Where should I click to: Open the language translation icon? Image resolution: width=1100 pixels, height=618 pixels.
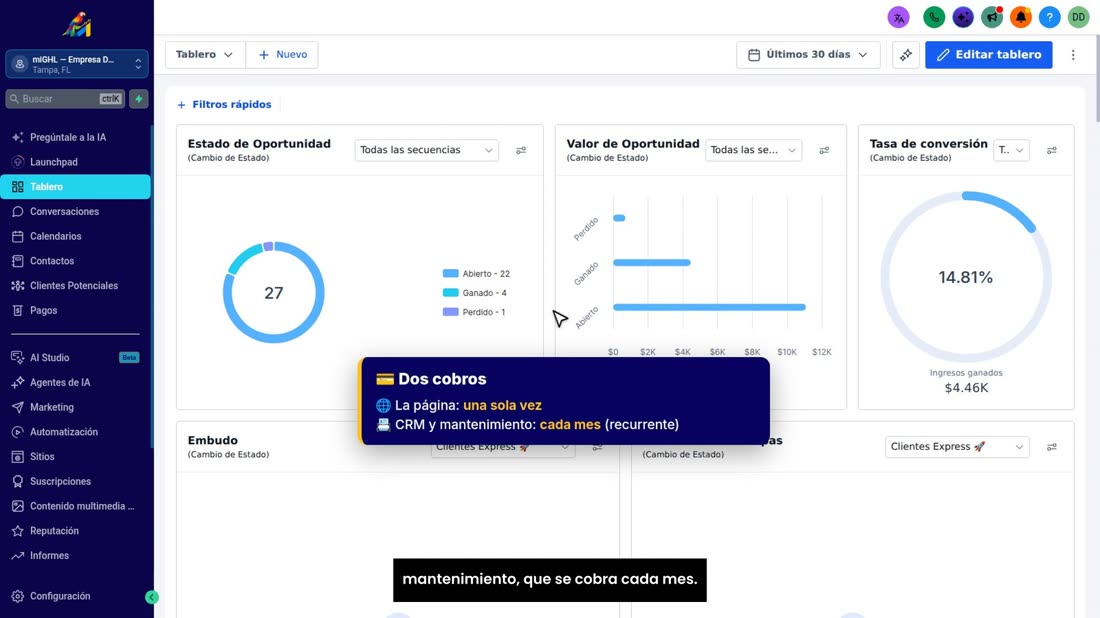898,17
